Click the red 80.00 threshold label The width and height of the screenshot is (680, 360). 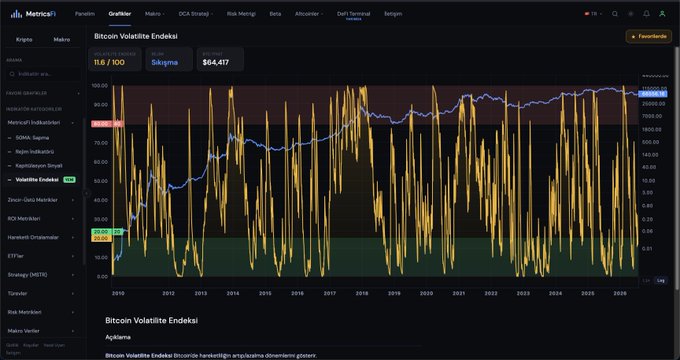point(100,124)
